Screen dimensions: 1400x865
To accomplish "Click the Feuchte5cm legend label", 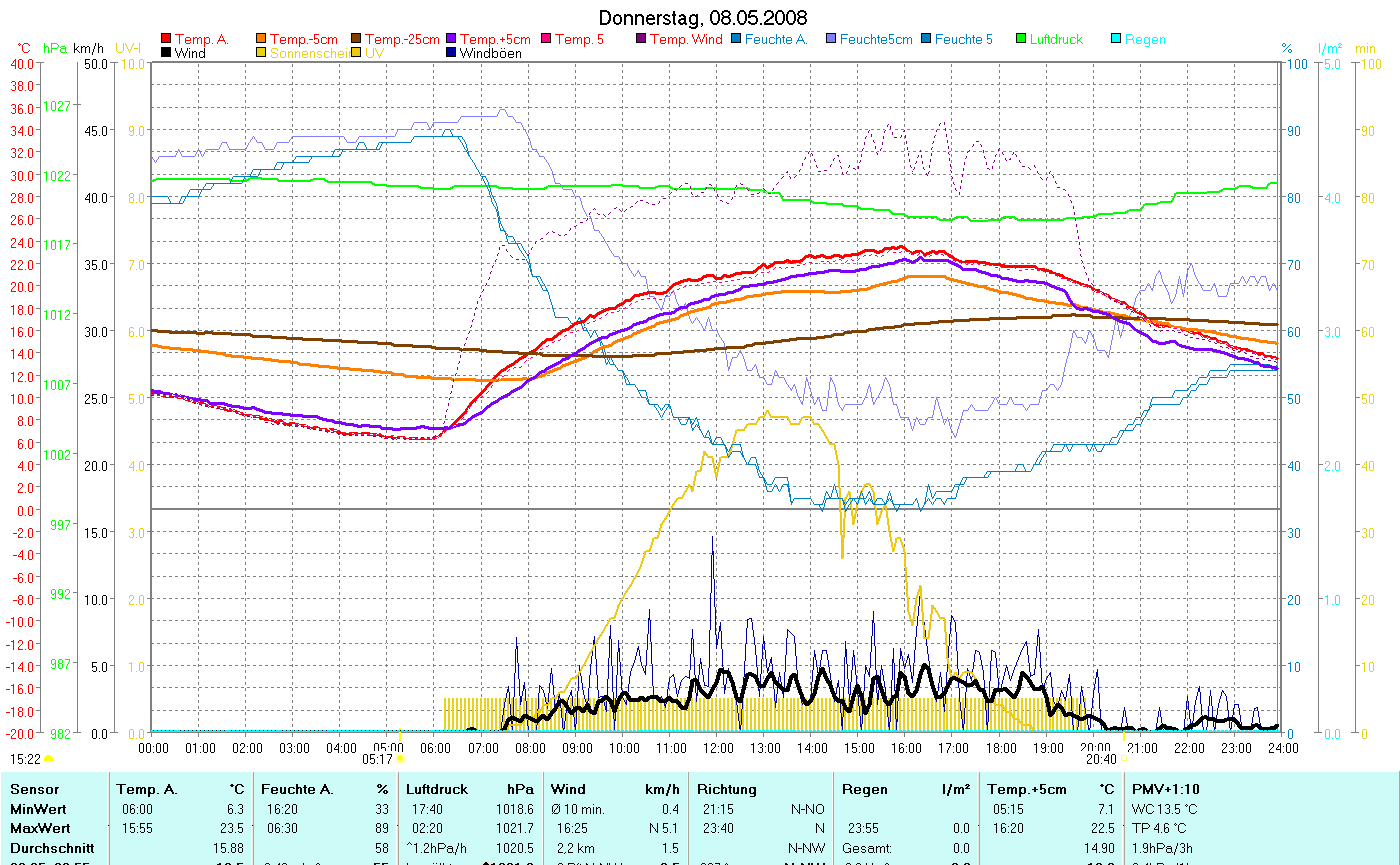I will coord(875,39).
